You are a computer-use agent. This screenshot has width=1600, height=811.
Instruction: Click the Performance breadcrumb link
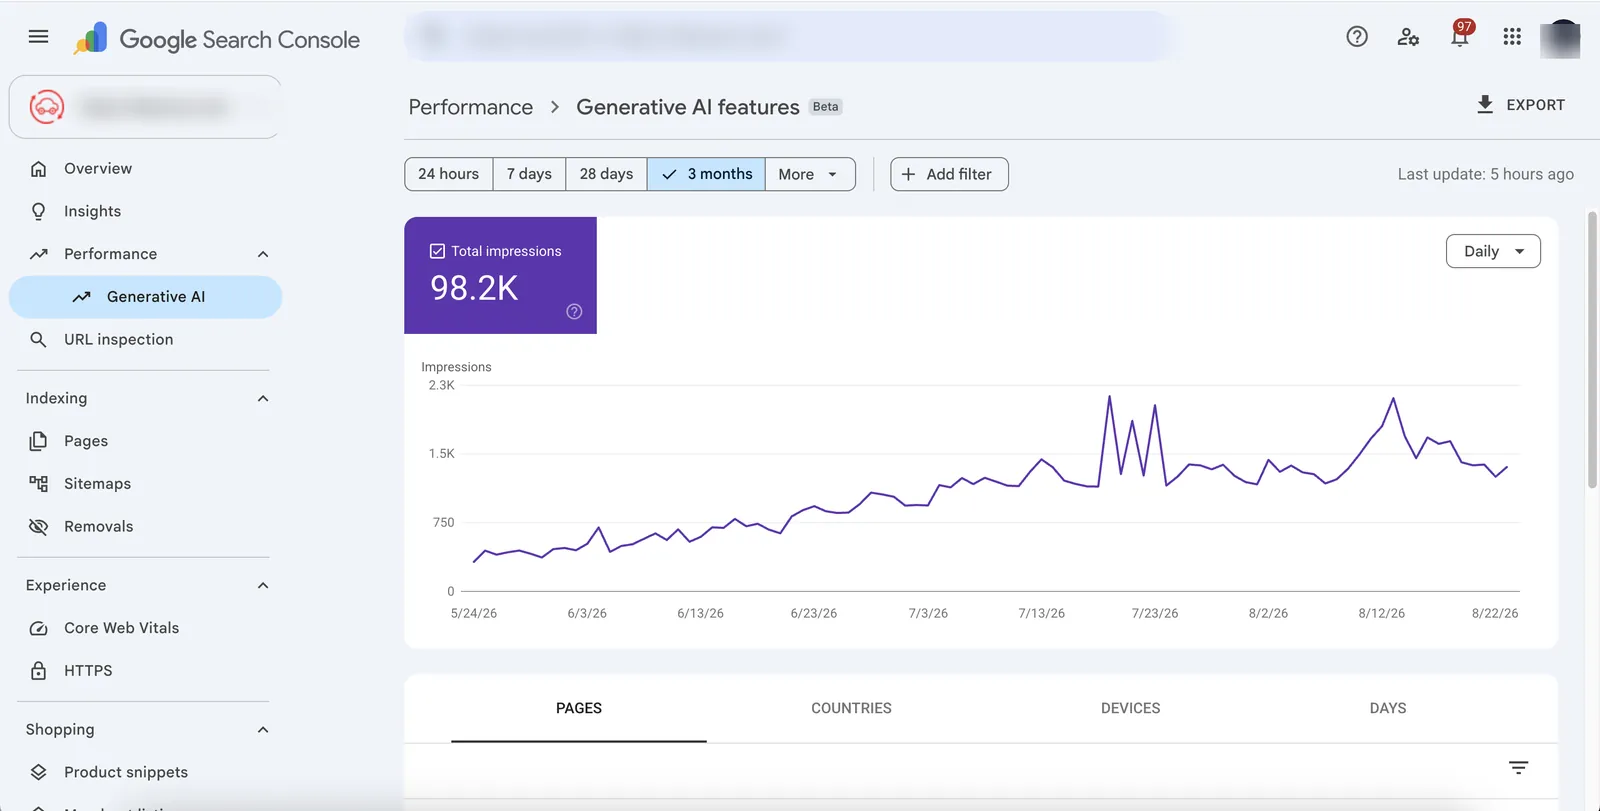[471, 107]
